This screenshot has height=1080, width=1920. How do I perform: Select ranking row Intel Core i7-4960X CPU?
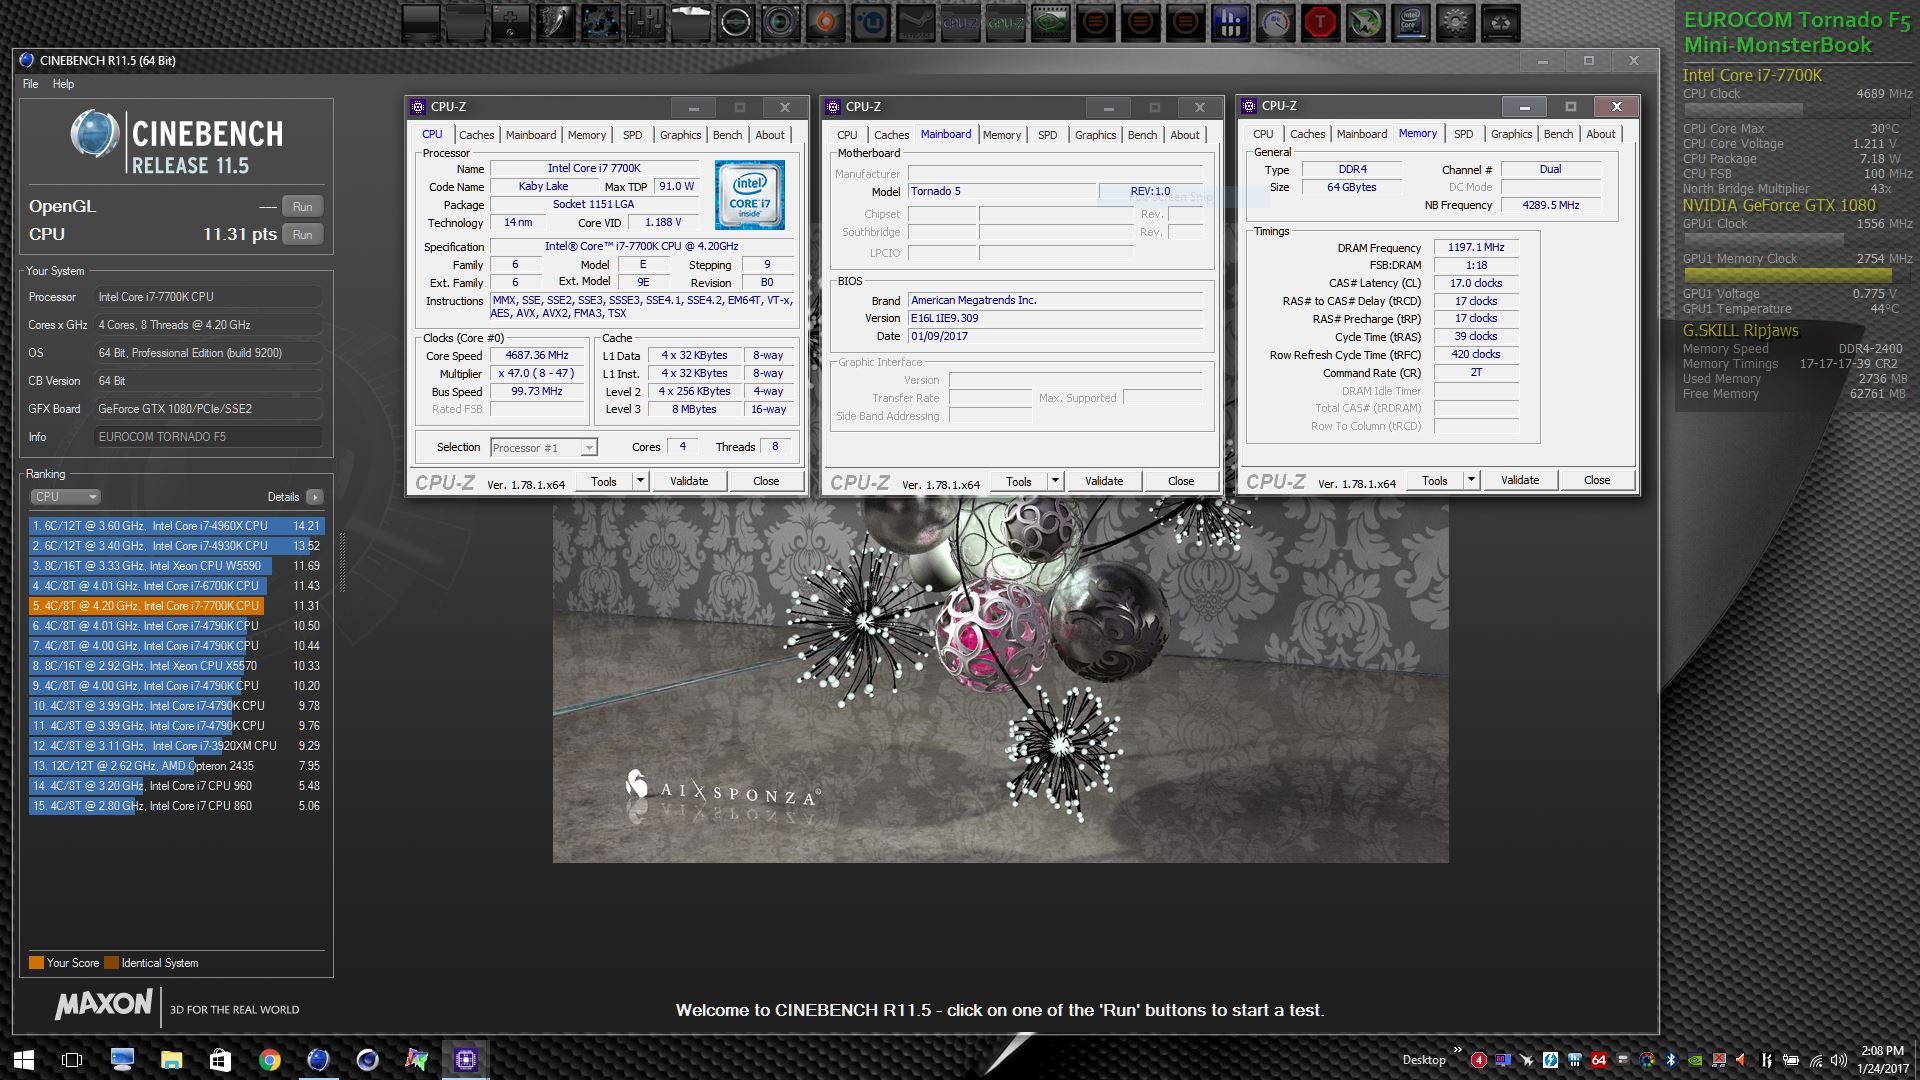[x=176, y=525]
